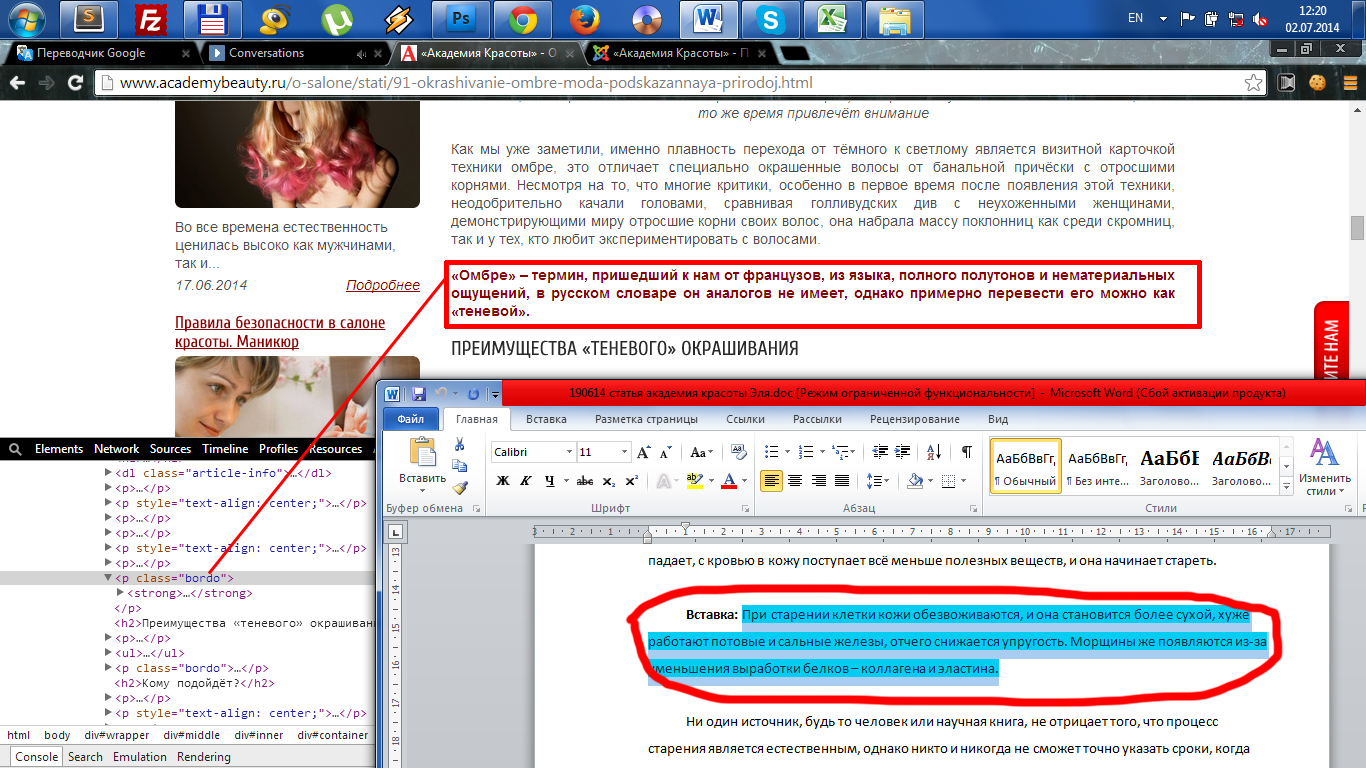The height and width of the screenshot is (768, 1366).
Task: Toggle Bold (Ж) formatting in Word
Action: click(503, 481)
